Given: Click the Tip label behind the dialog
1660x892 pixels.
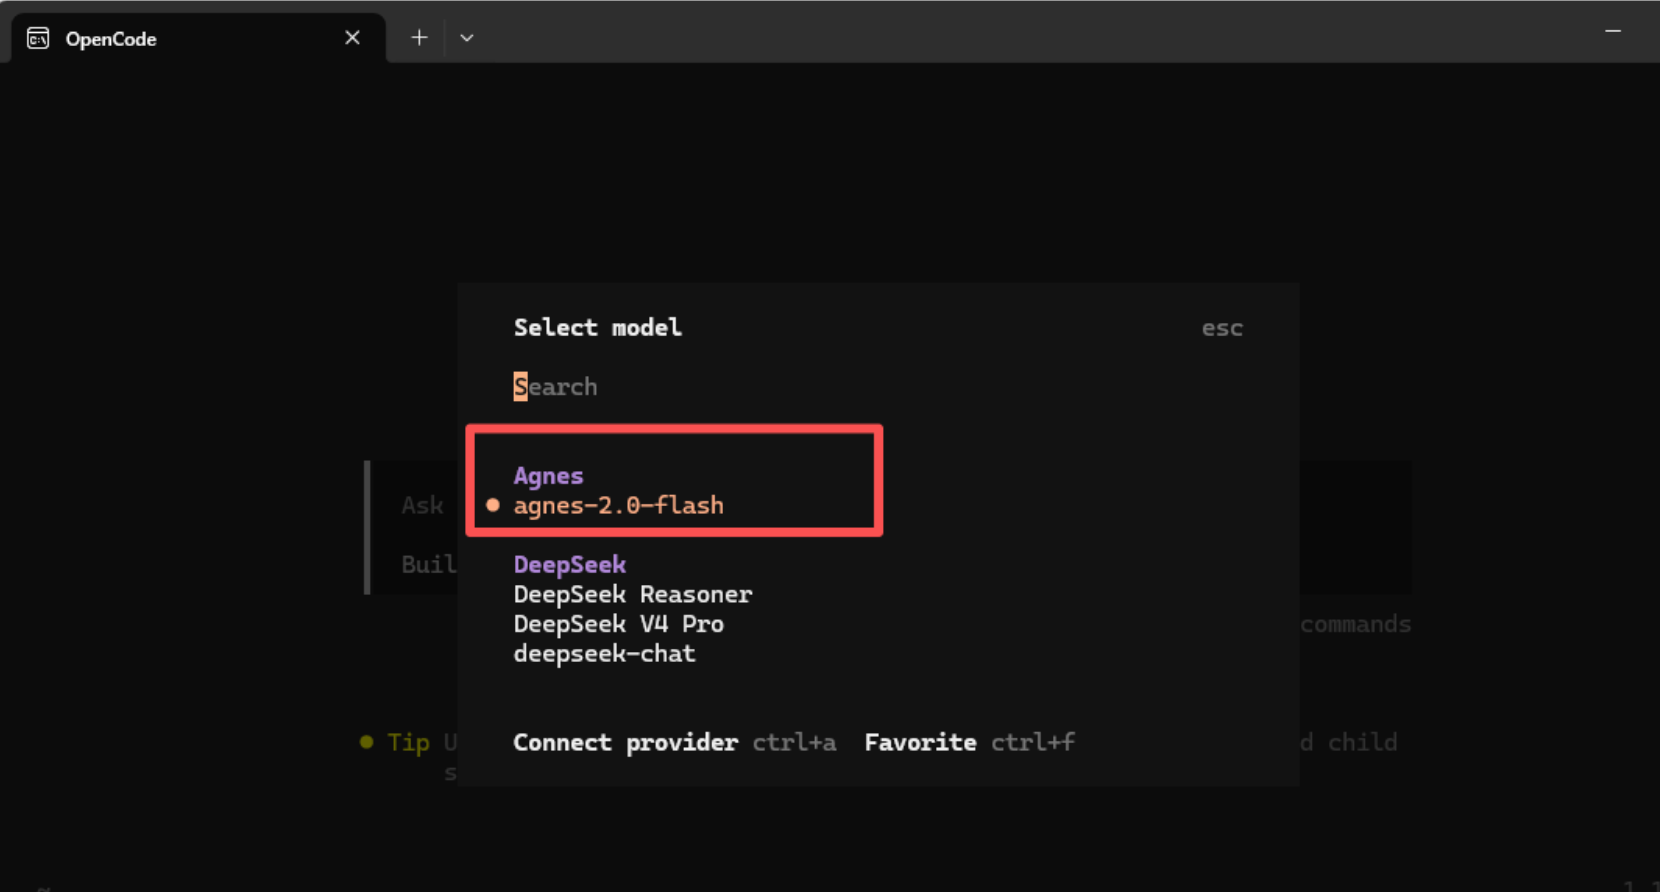Looking at the screenshot, I should pyautogui.click(x=408, y=742).
